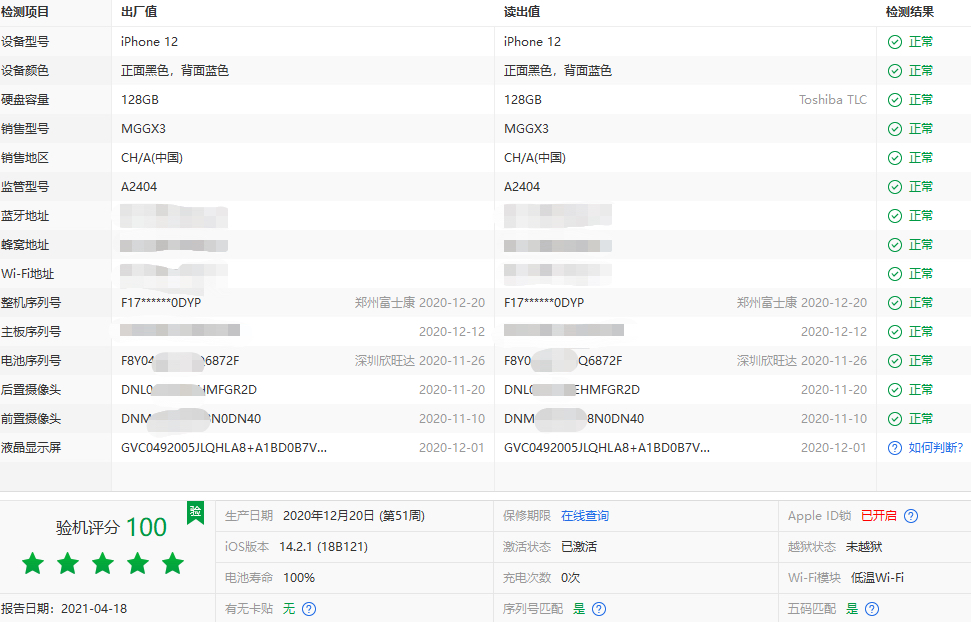971x622 pixels.
Task: Click the green check icon for 硬盘容量 row
Action: point(895,100)
